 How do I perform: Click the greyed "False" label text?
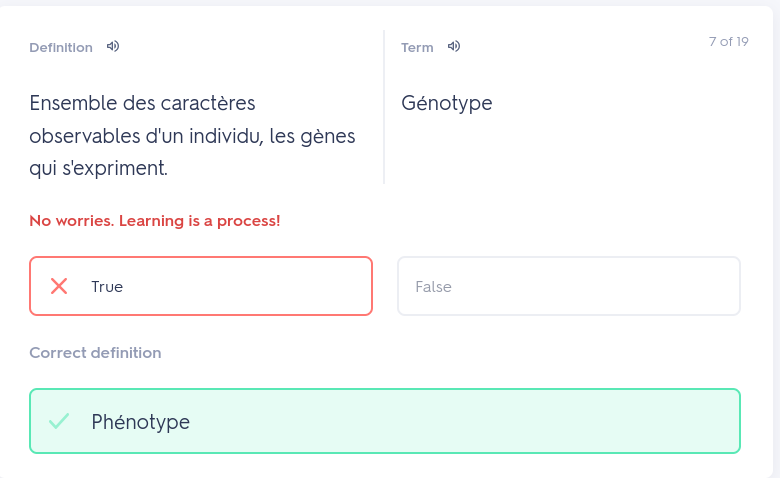click(433, 287)
